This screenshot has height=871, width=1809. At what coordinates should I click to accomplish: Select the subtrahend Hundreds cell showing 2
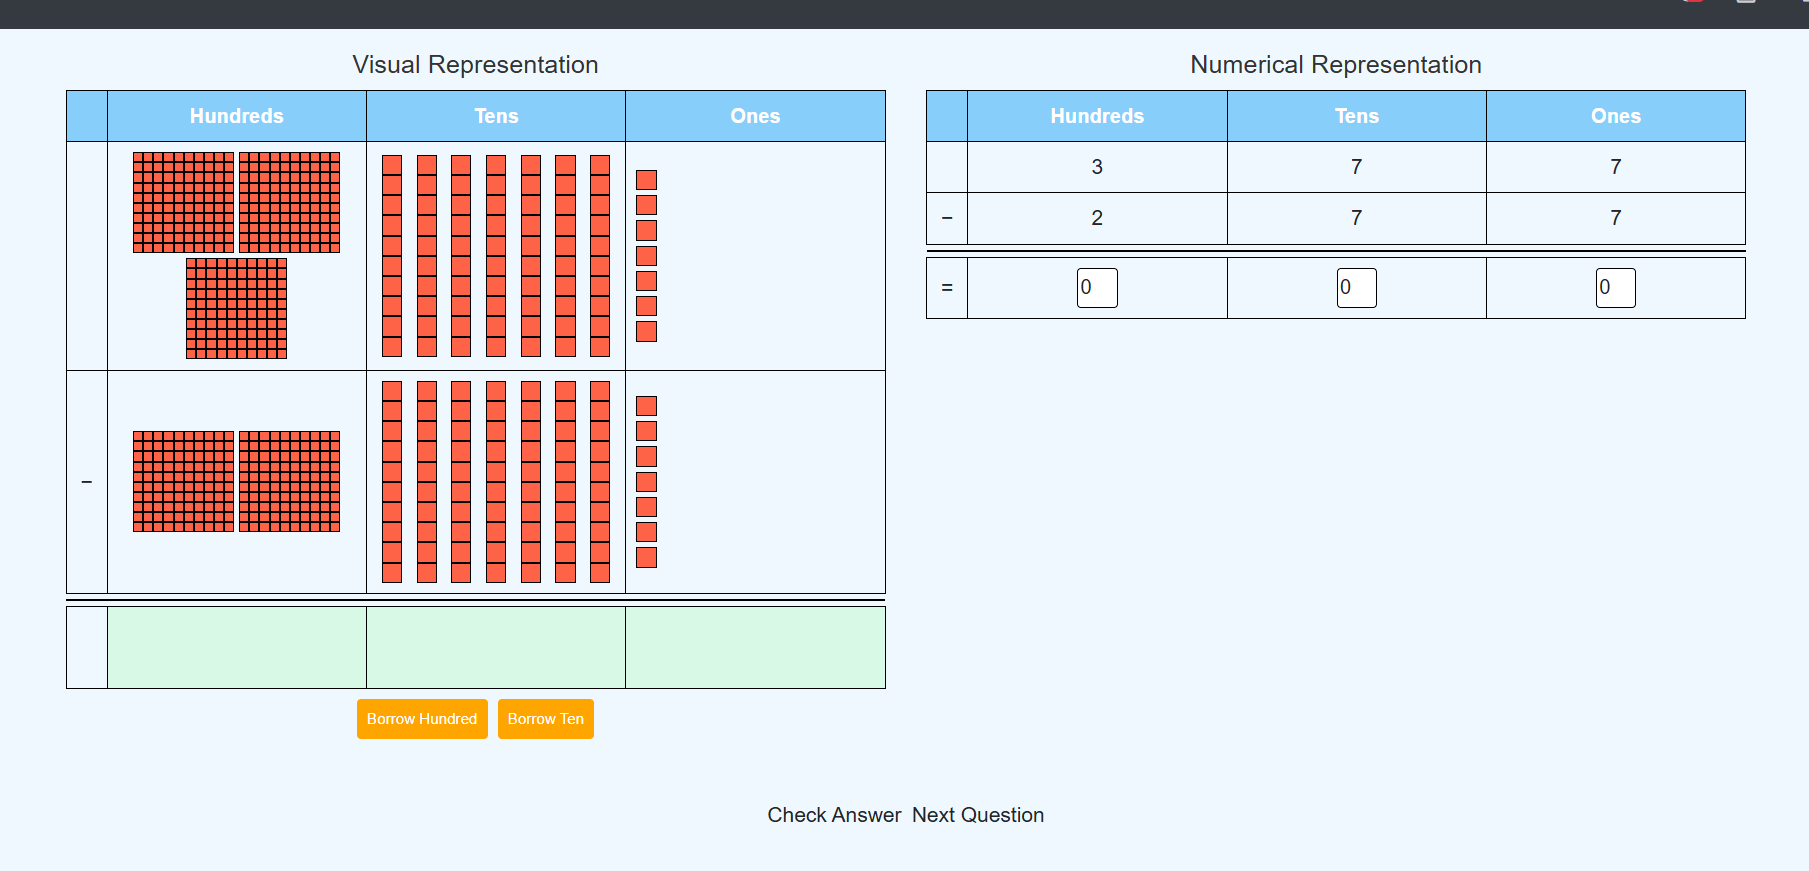[x=1097, y=218]
